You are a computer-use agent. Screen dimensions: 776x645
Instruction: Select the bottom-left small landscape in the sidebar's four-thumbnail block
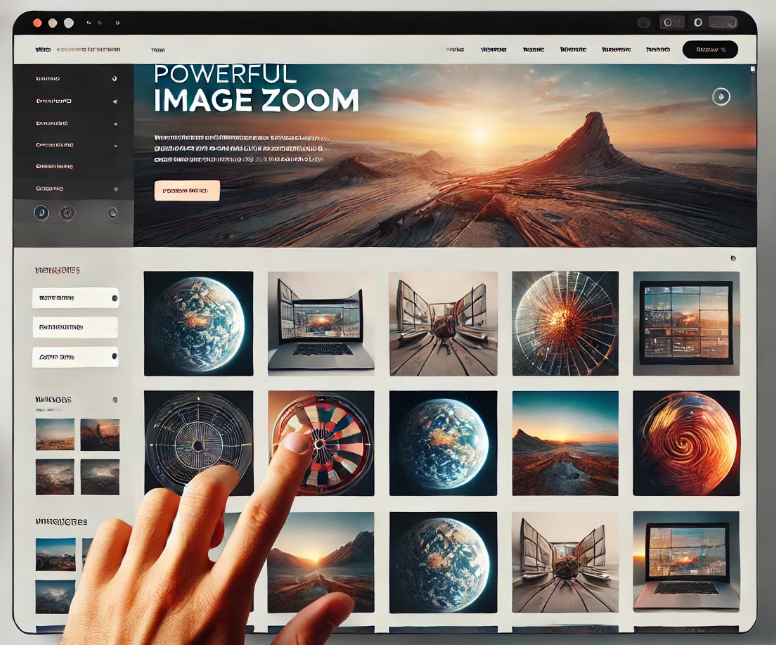pos(55,477)
